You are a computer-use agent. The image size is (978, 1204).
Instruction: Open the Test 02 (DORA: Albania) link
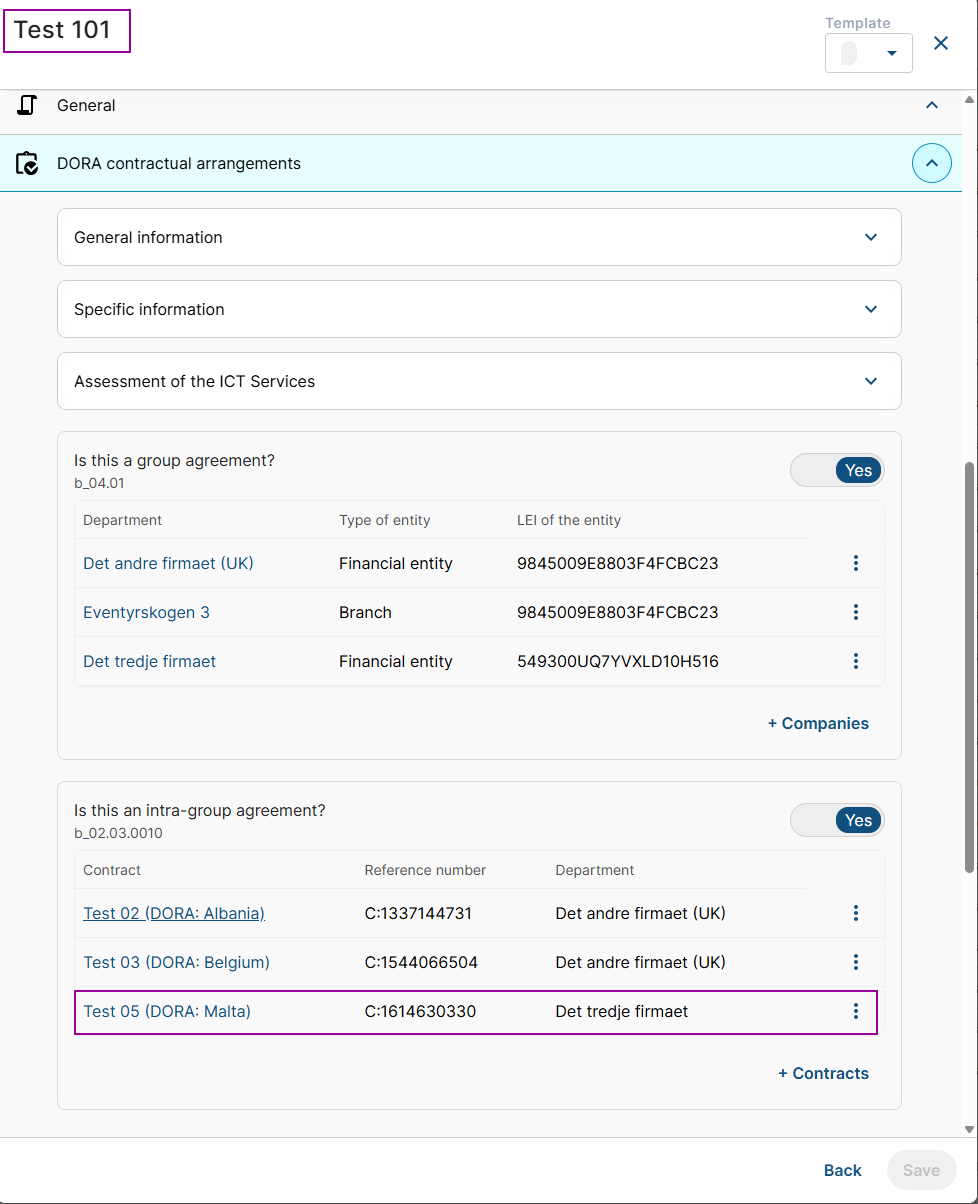pos(174,913)
